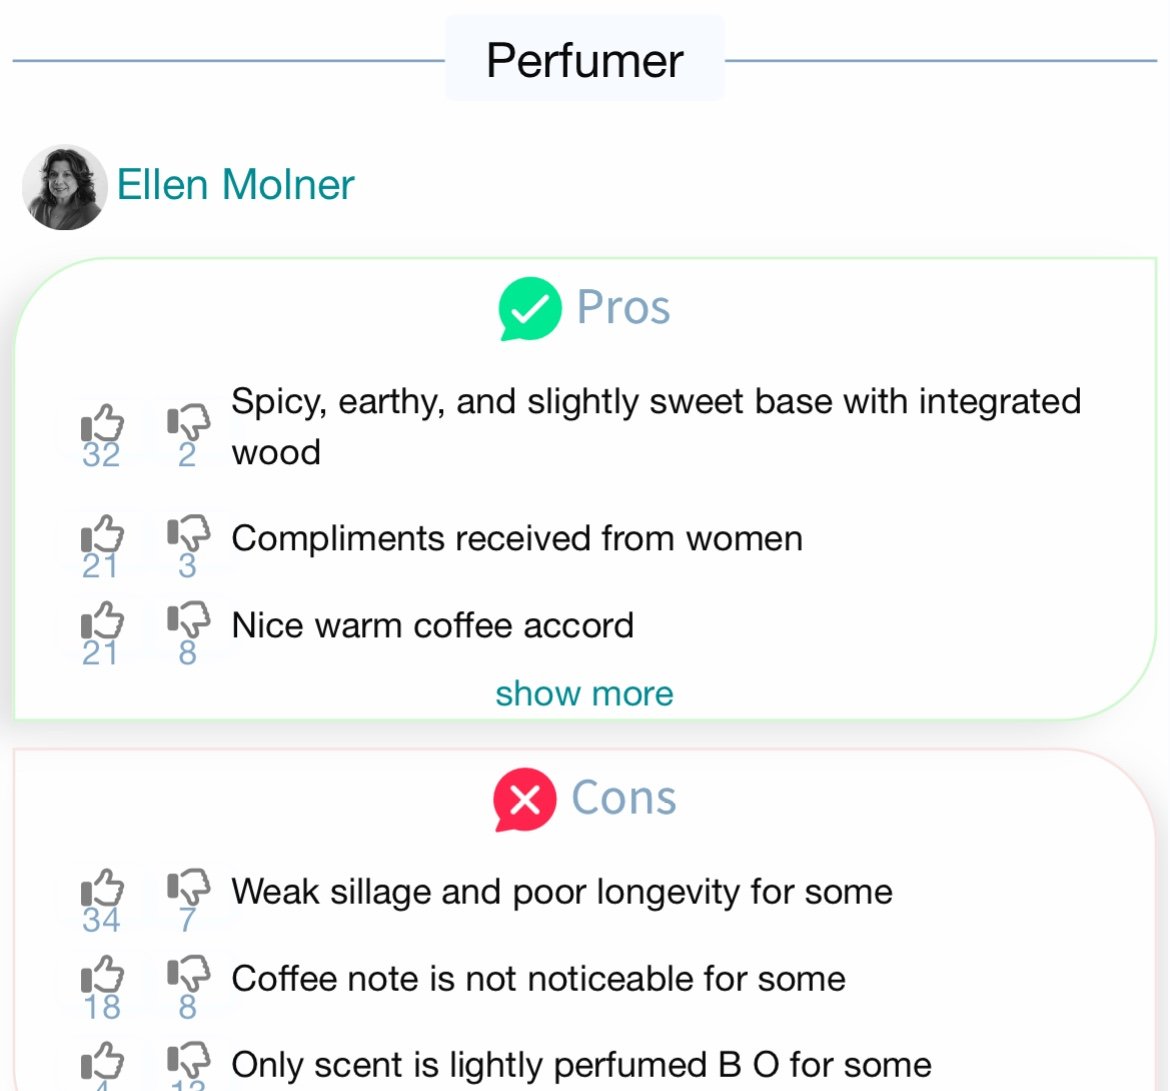Image resolution: width=1170 pixels, height=1091 pixels.
Task: Open Ellen Molner perfumer profile link
Action: click(x=236, y=184)
